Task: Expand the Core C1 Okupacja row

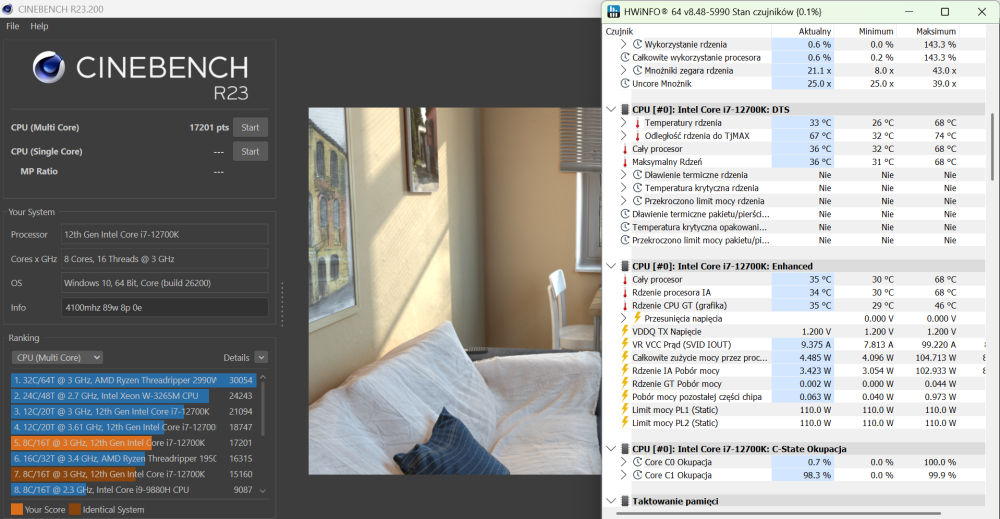Action: pyautogui.click(x=623, y=475)
